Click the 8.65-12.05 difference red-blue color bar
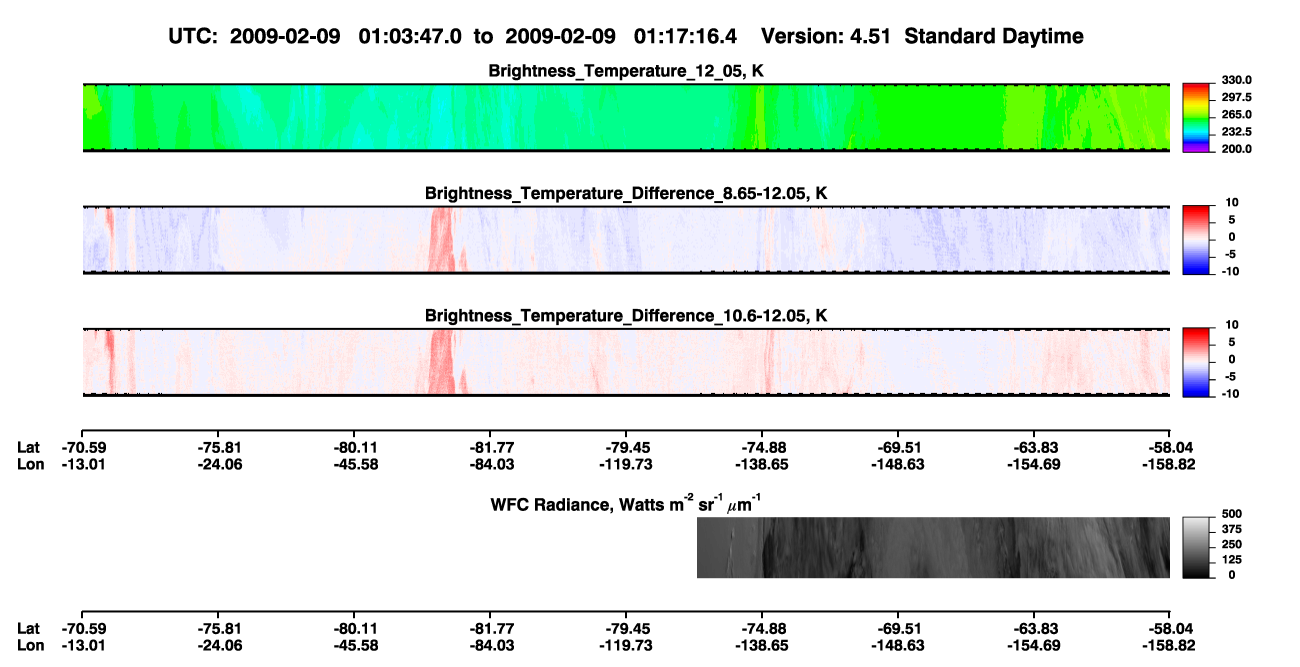The height and width of the screenshot is (667, 1300). click(1196, 240)
